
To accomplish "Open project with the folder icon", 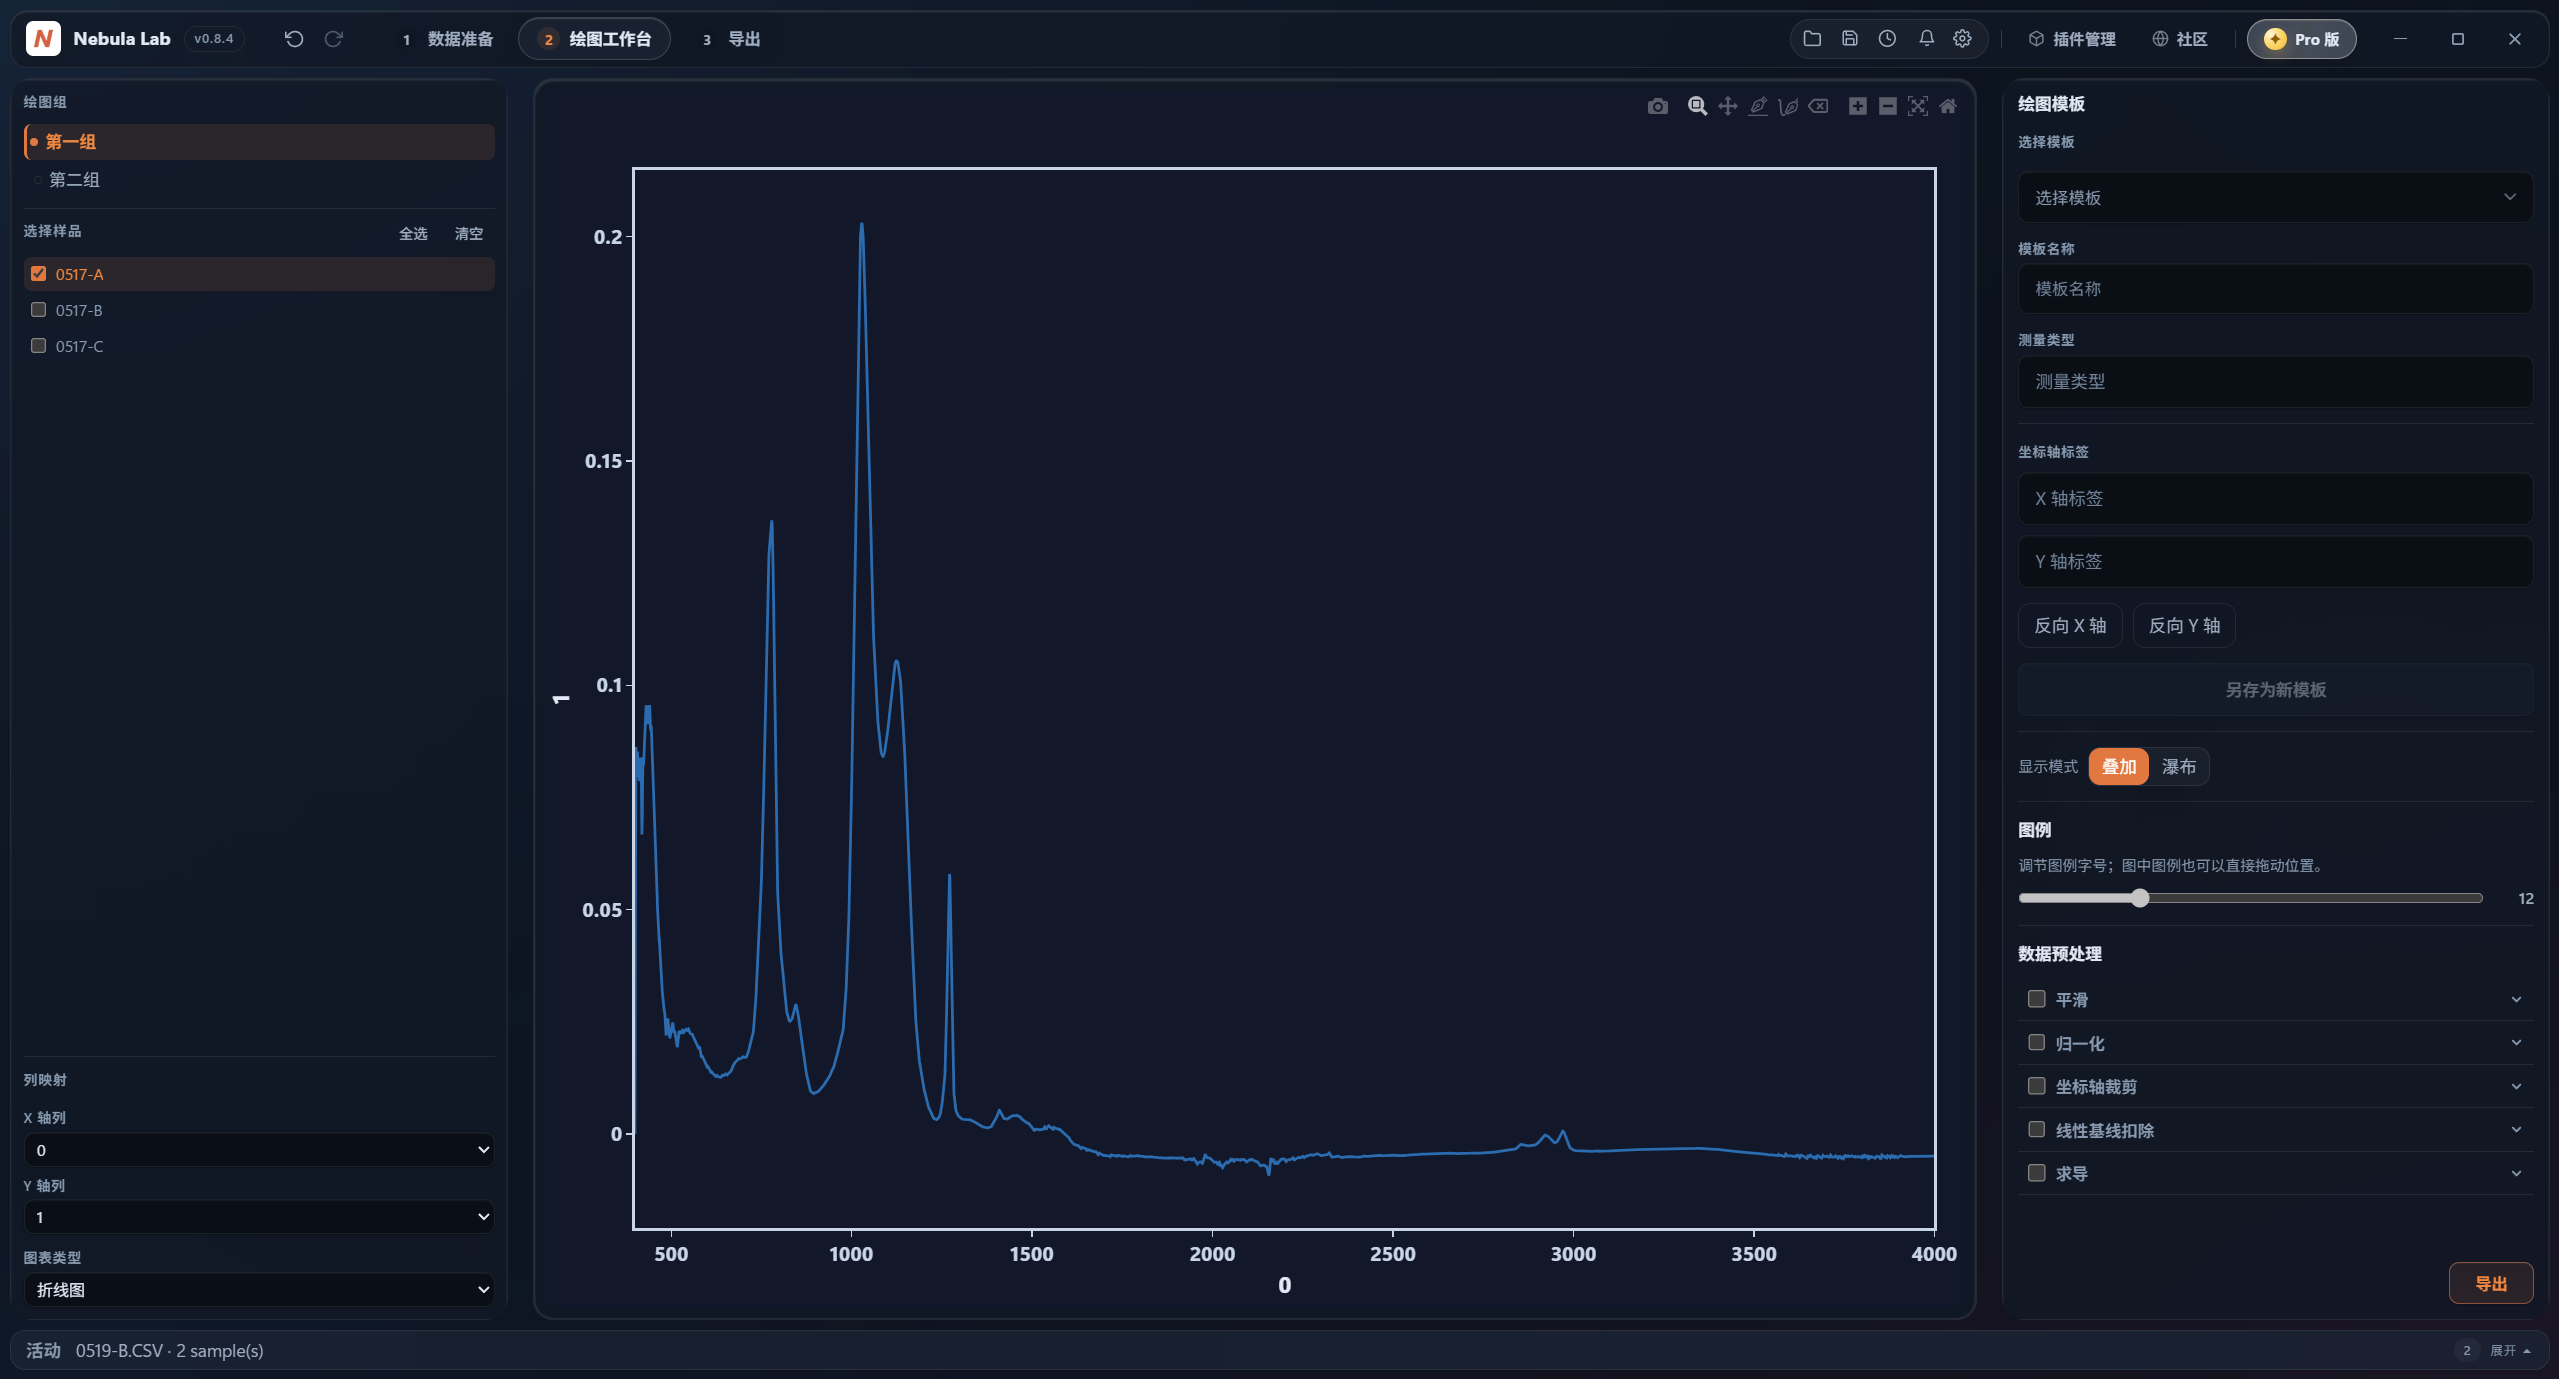I will tap(1811, 39).
